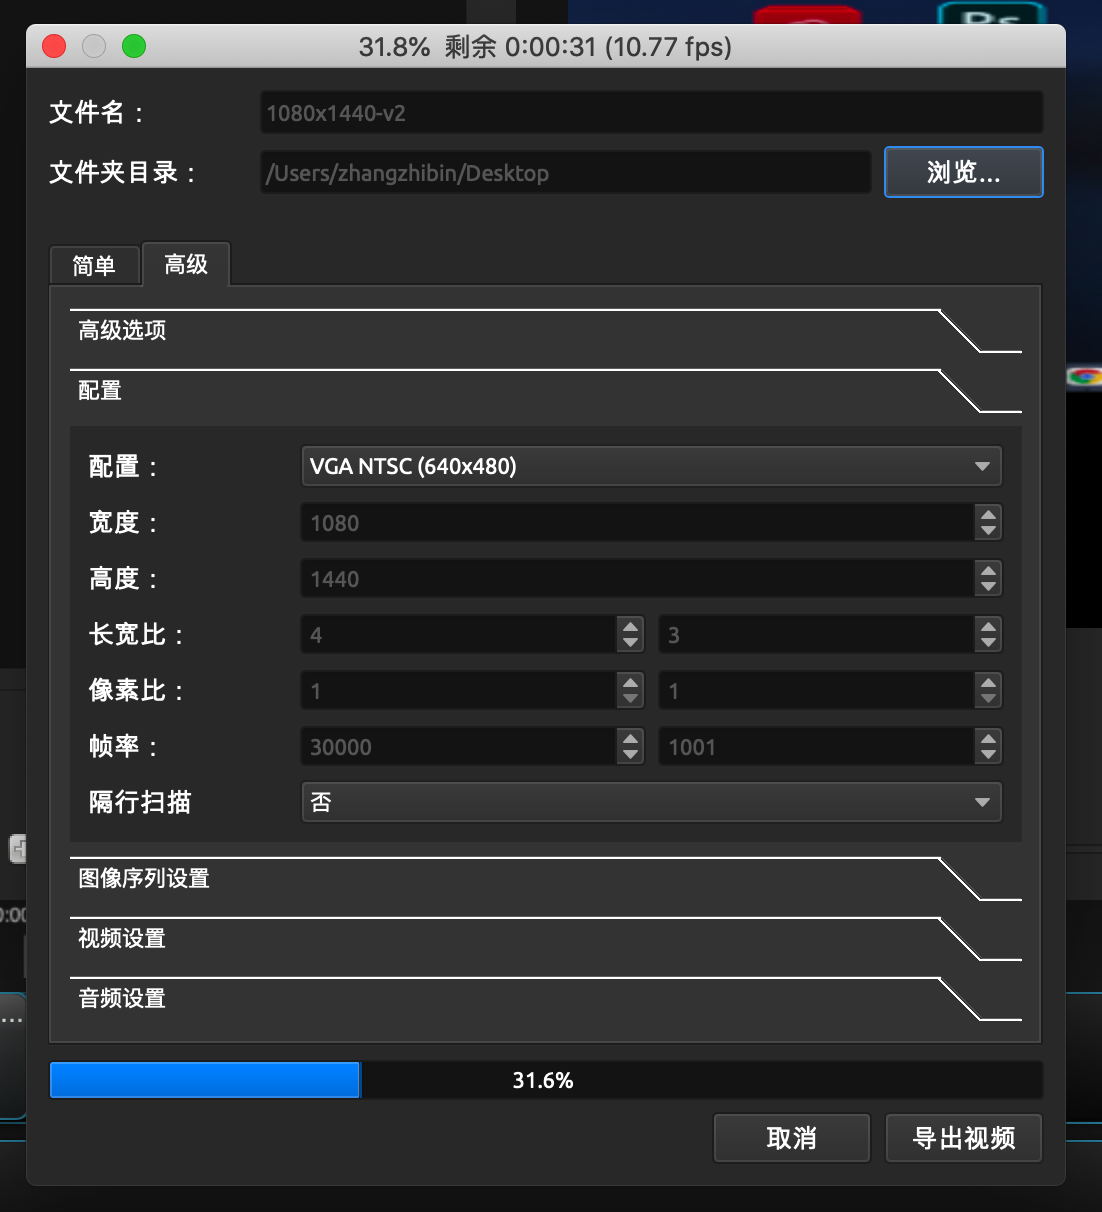
Task: Cancel the export with 取消 button
Action: [x=791, y=1138]
